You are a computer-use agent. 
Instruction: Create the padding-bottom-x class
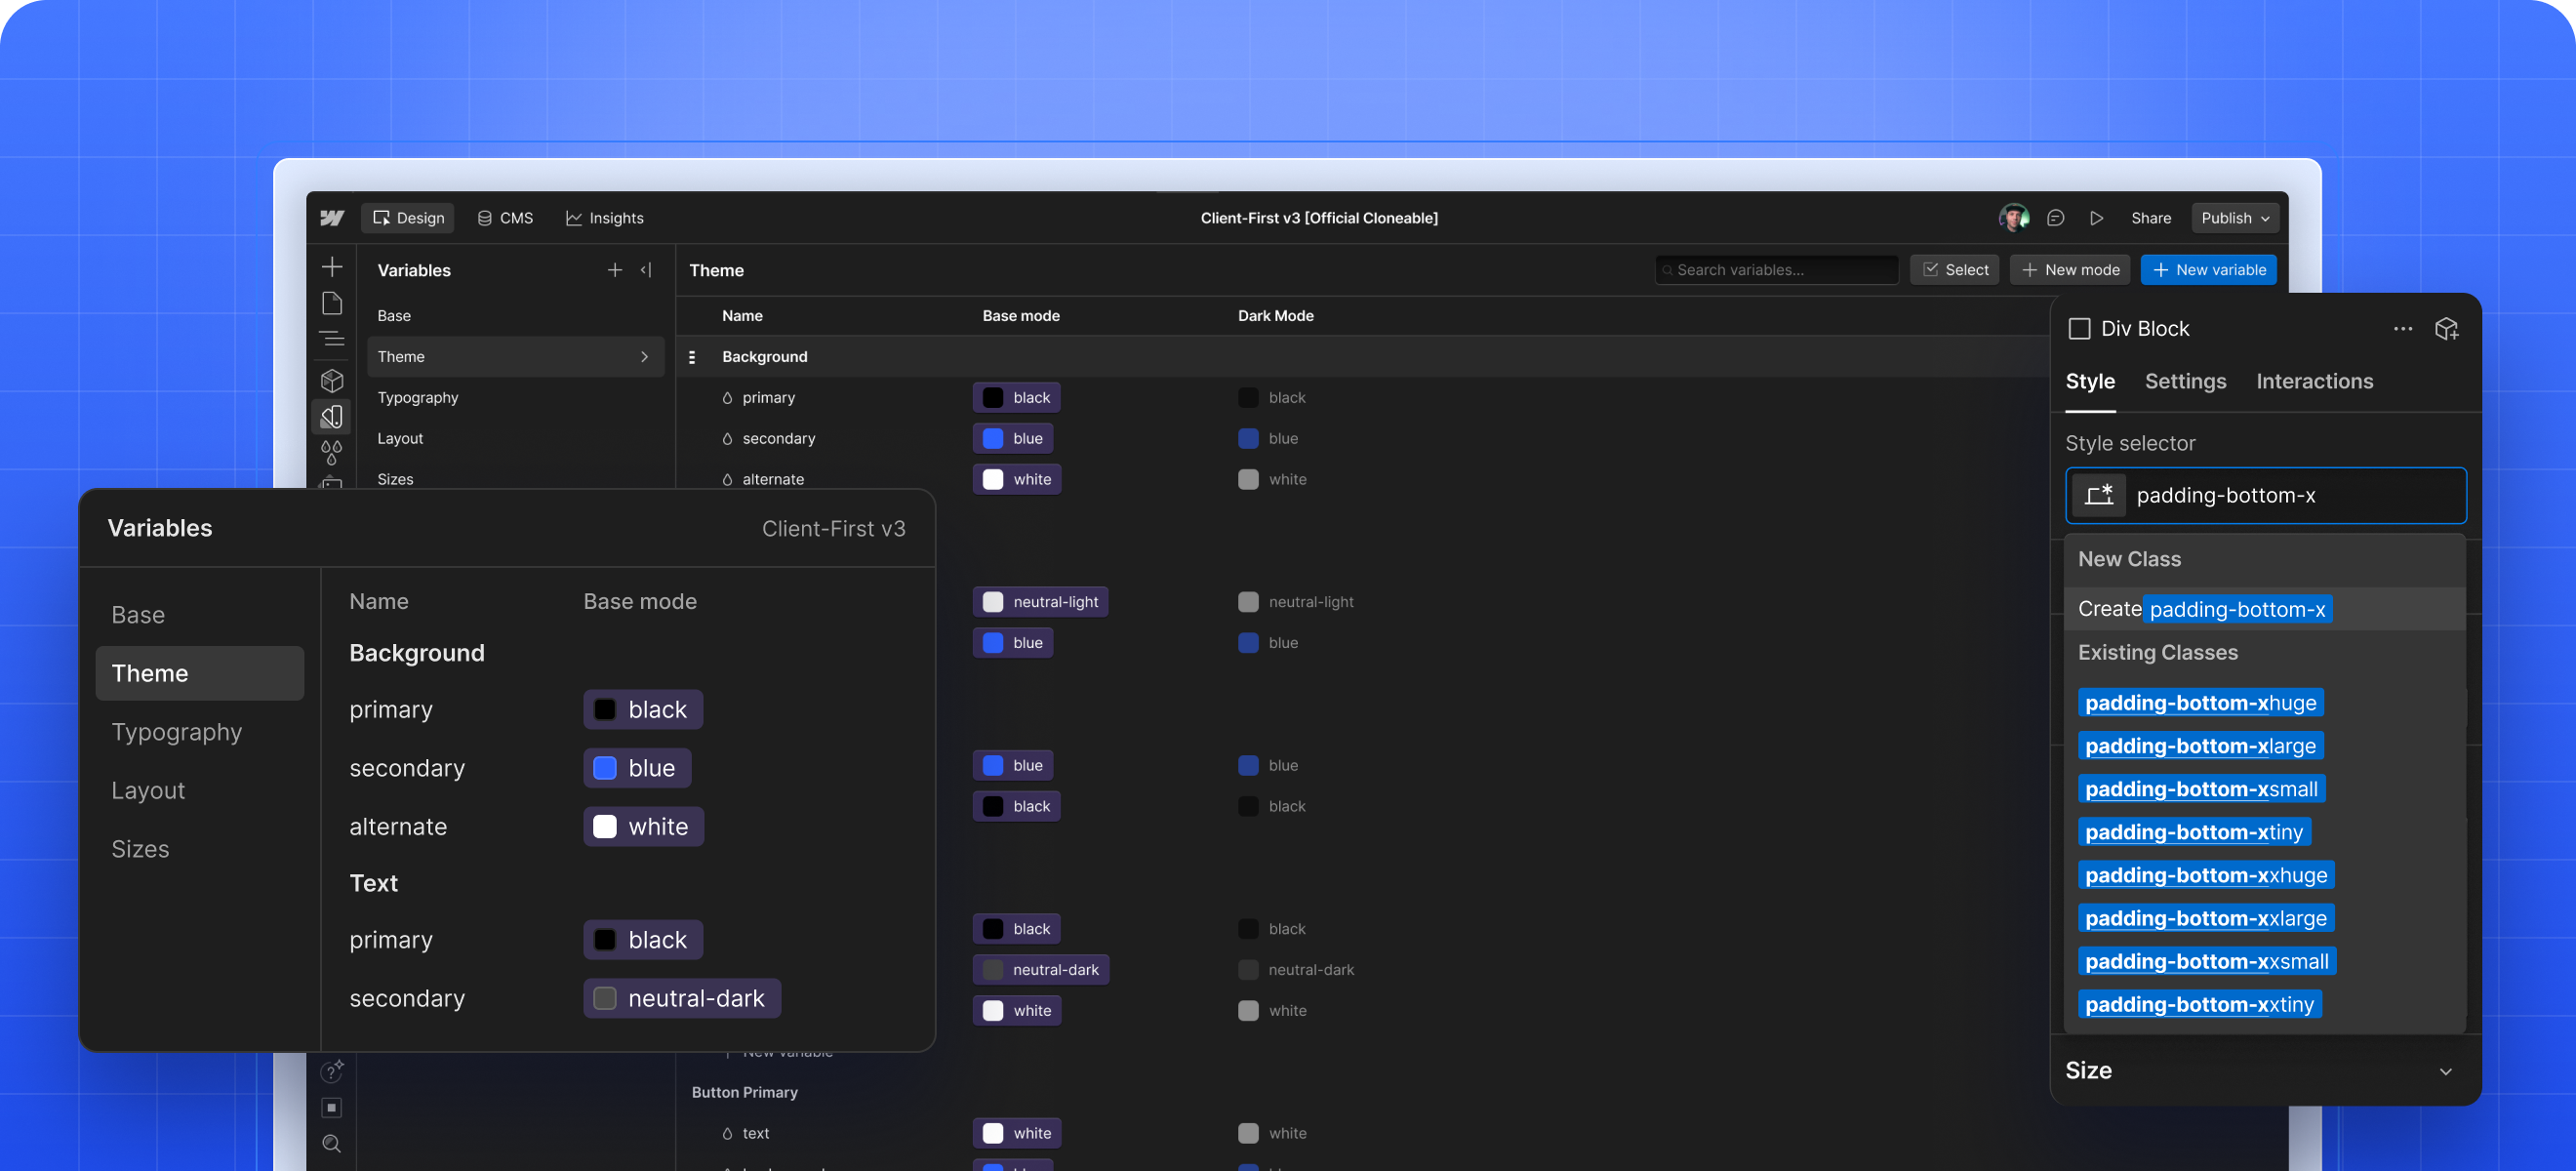point(2264,609)
